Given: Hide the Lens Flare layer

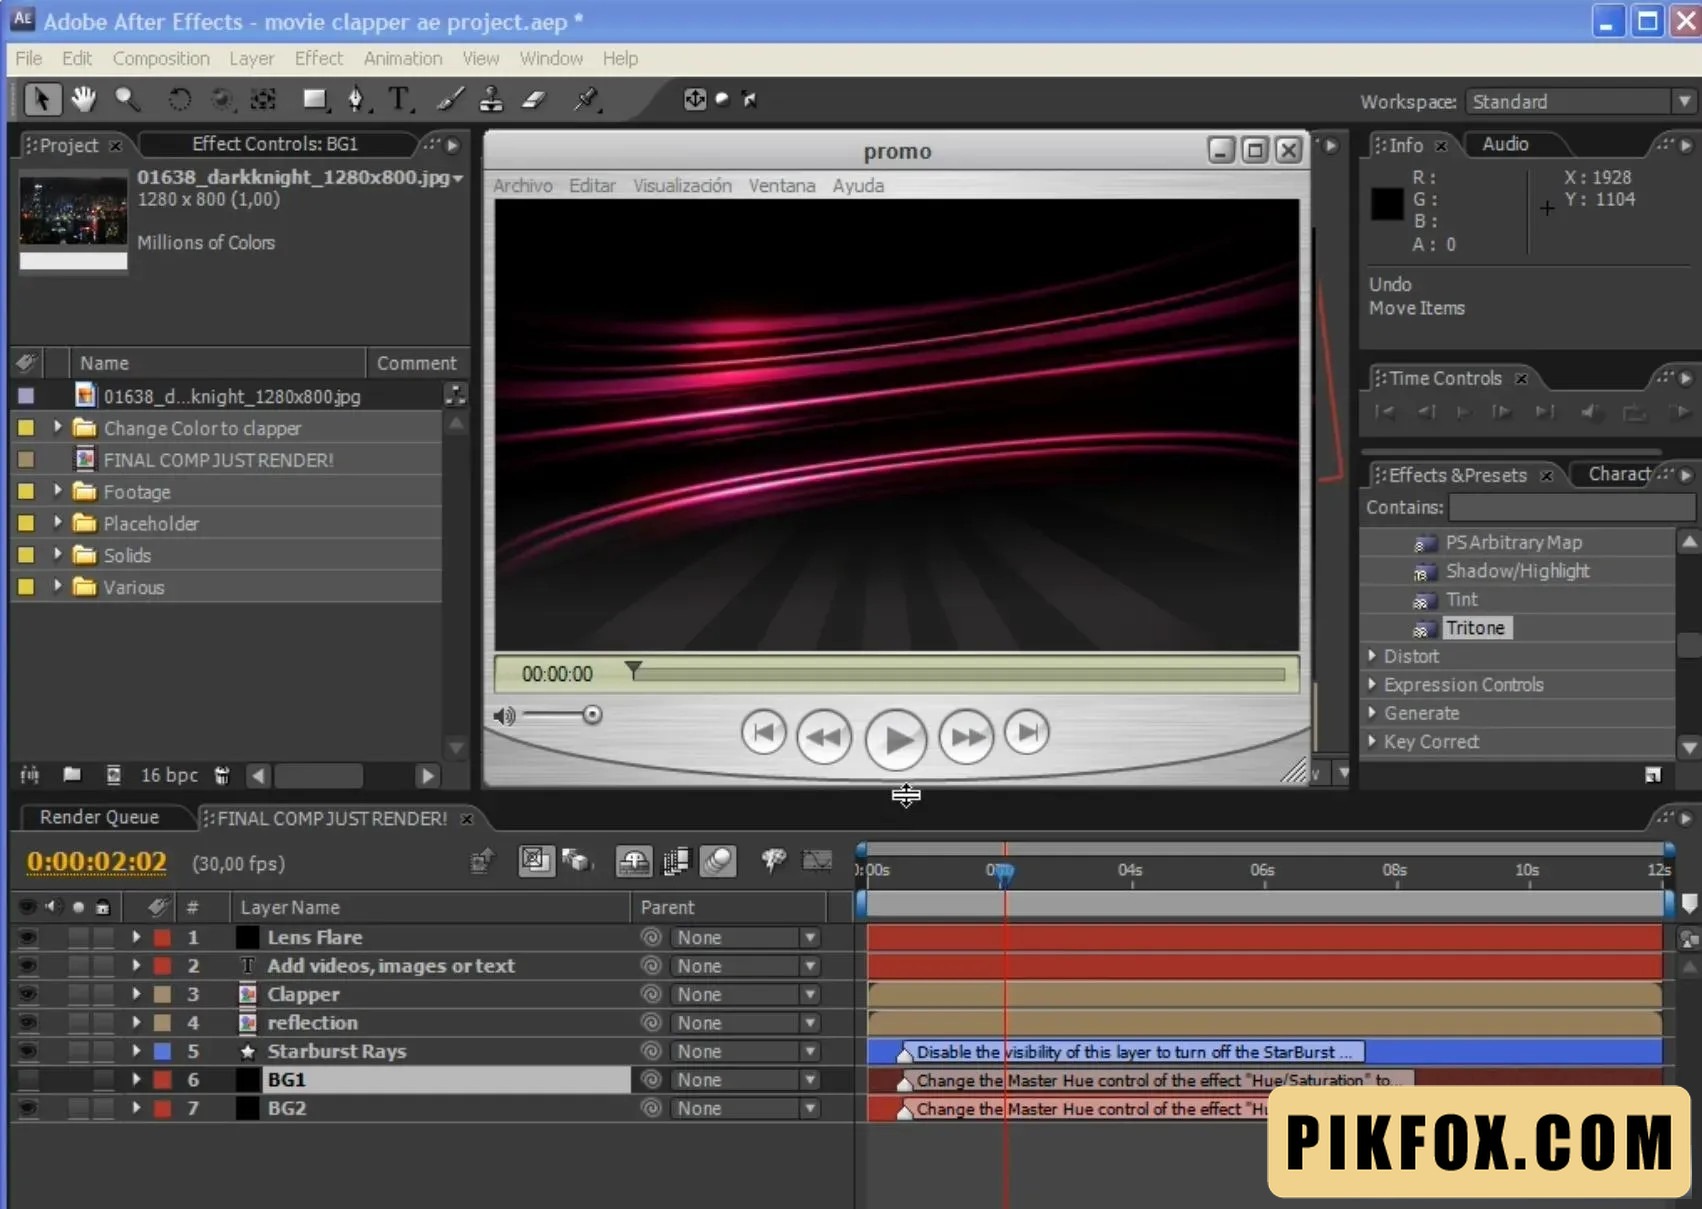Looking at the screenshot, I should coord(27,938).
